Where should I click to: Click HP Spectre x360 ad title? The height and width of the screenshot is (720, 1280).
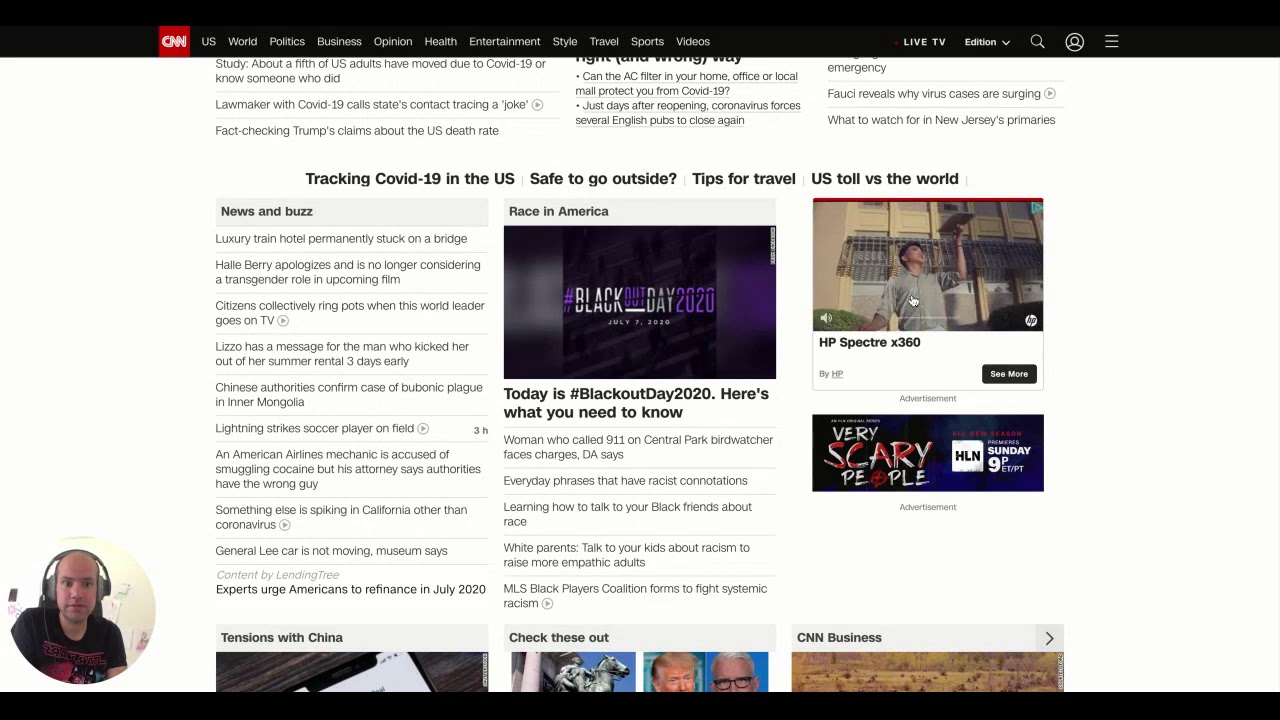tap(870, 343)
